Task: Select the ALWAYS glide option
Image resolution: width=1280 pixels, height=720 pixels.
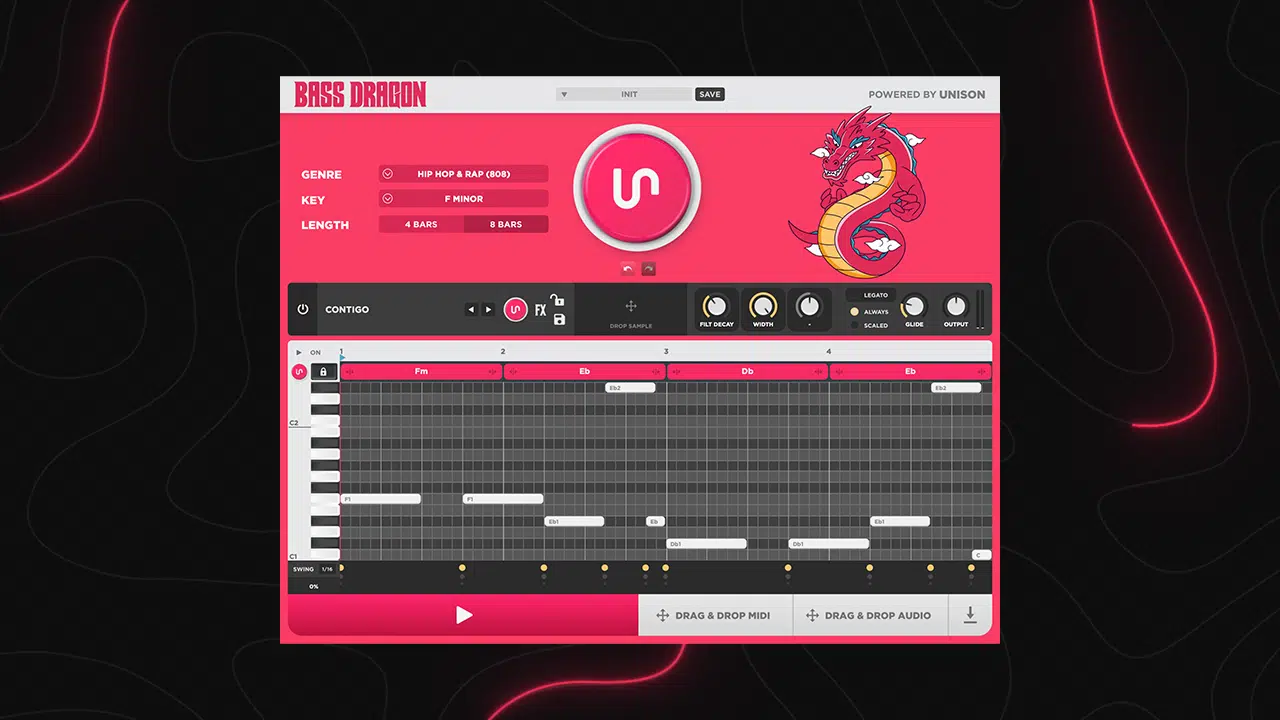Action: pyautogui.click(x=870, y=312)
